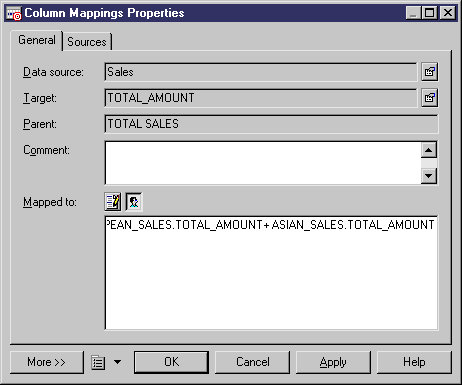Expand dialog with More >> button

click(x=47, y=362)
